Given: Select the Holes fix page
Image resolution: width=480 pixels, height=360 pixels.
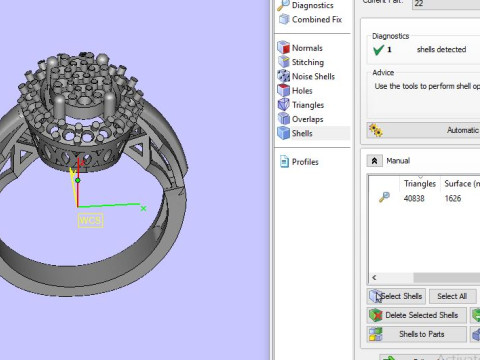Looking at the screenshot, I should 295,91.
